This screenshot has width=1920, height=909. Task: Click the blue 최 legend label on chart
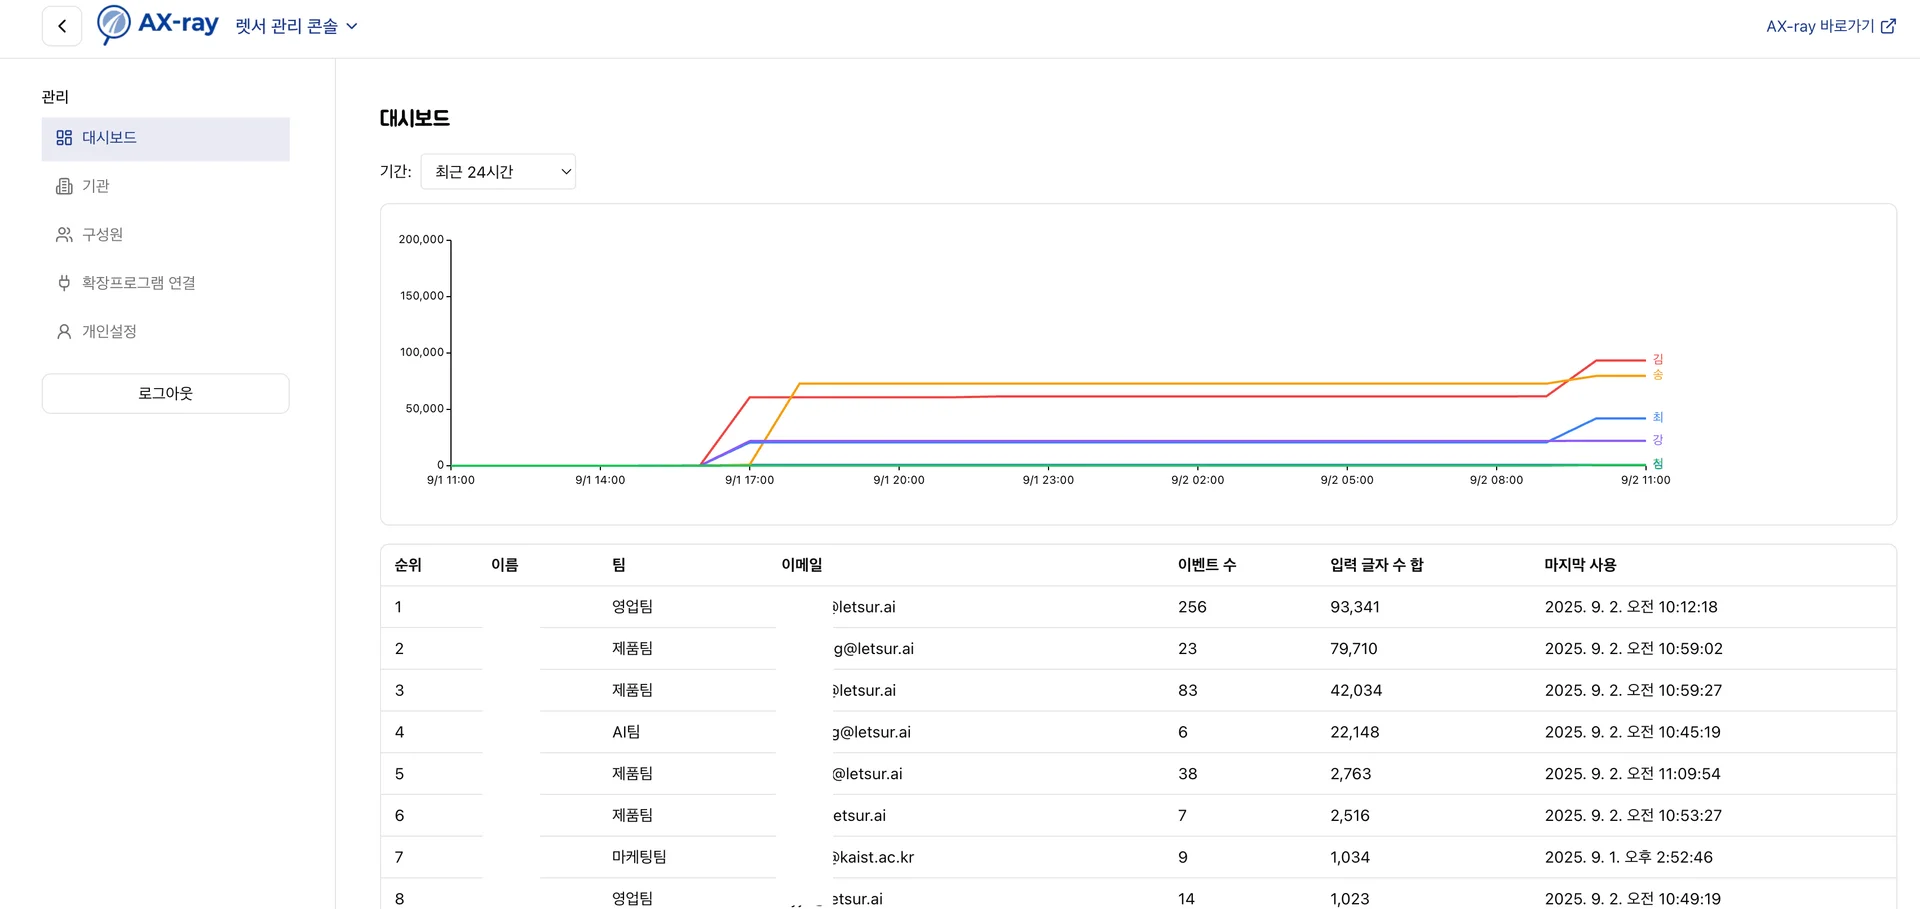[1657, 417]
